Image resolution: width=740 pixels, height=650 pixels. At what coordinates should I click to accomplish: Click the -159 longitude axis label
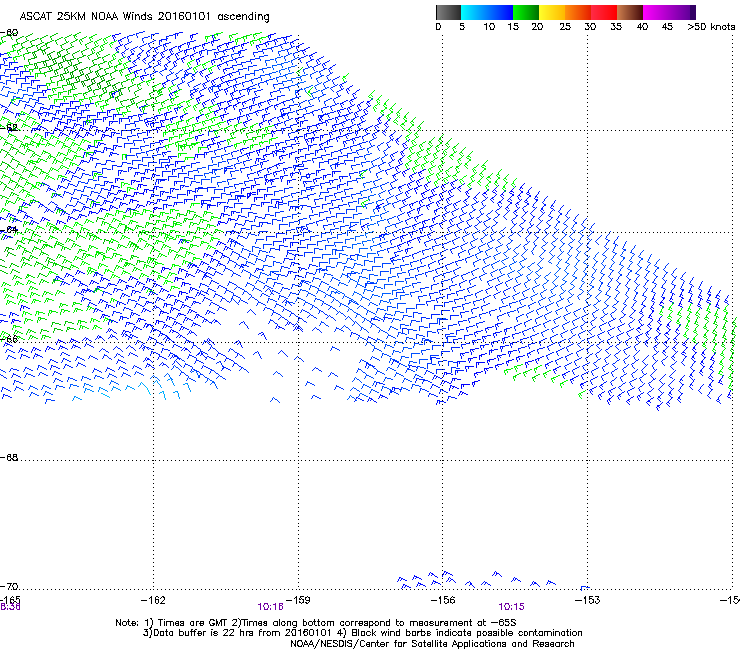pyautogui.click(x=298, y=600)
